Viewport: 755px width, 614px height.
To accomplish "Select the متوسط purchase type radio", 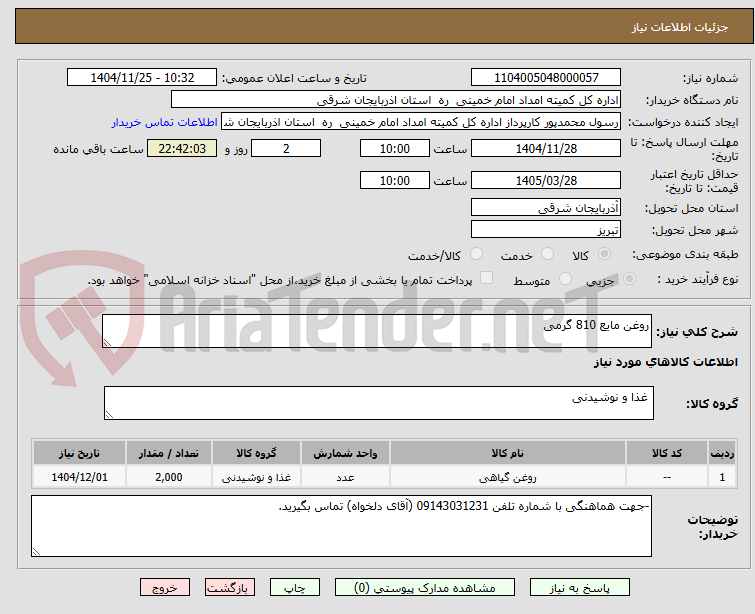I will (x=565, y=279).
